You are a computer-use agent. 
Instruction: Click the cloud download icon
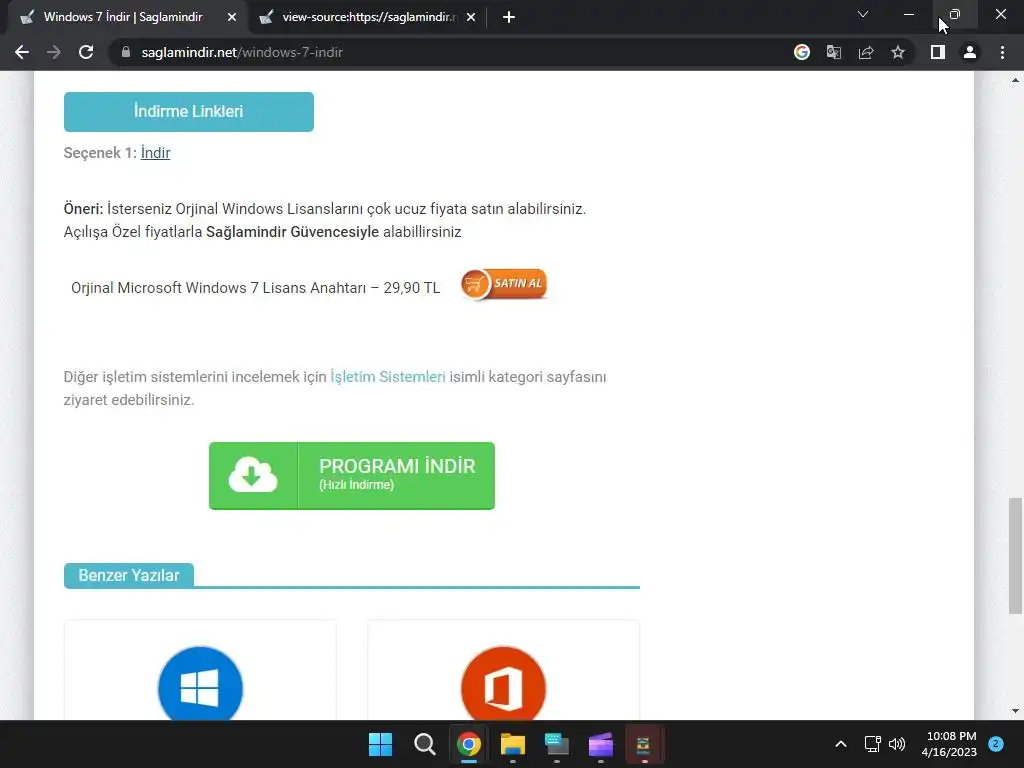pos(253,475)
